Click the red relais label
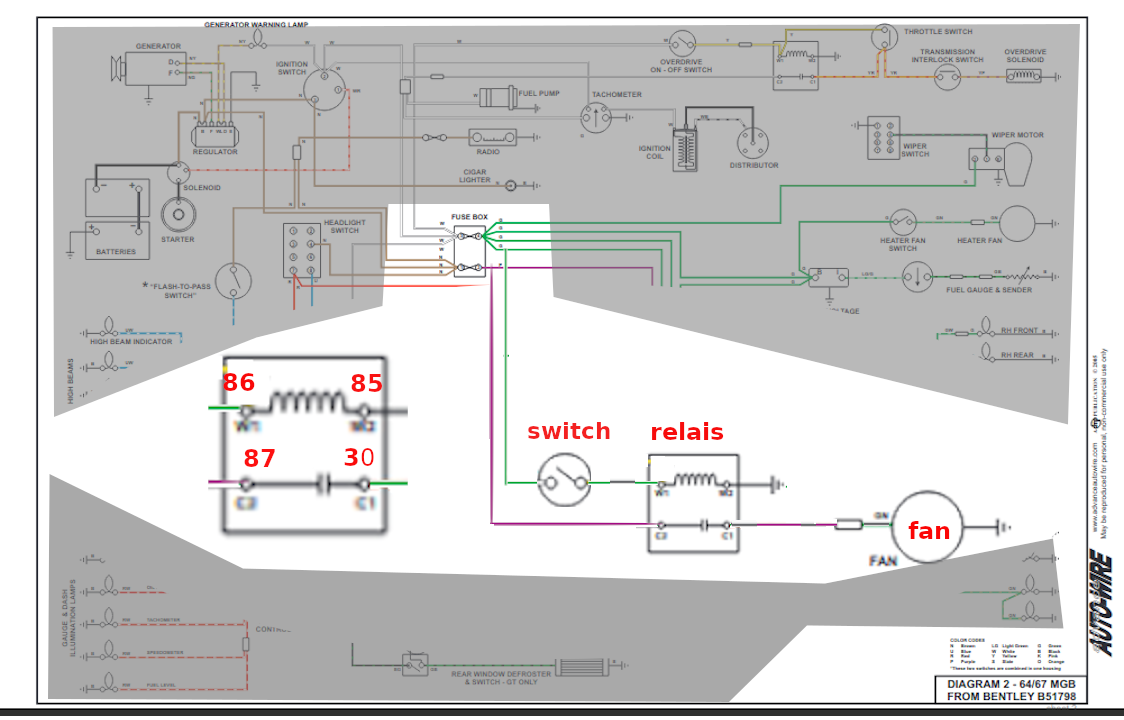 click(x=687, y=432)
